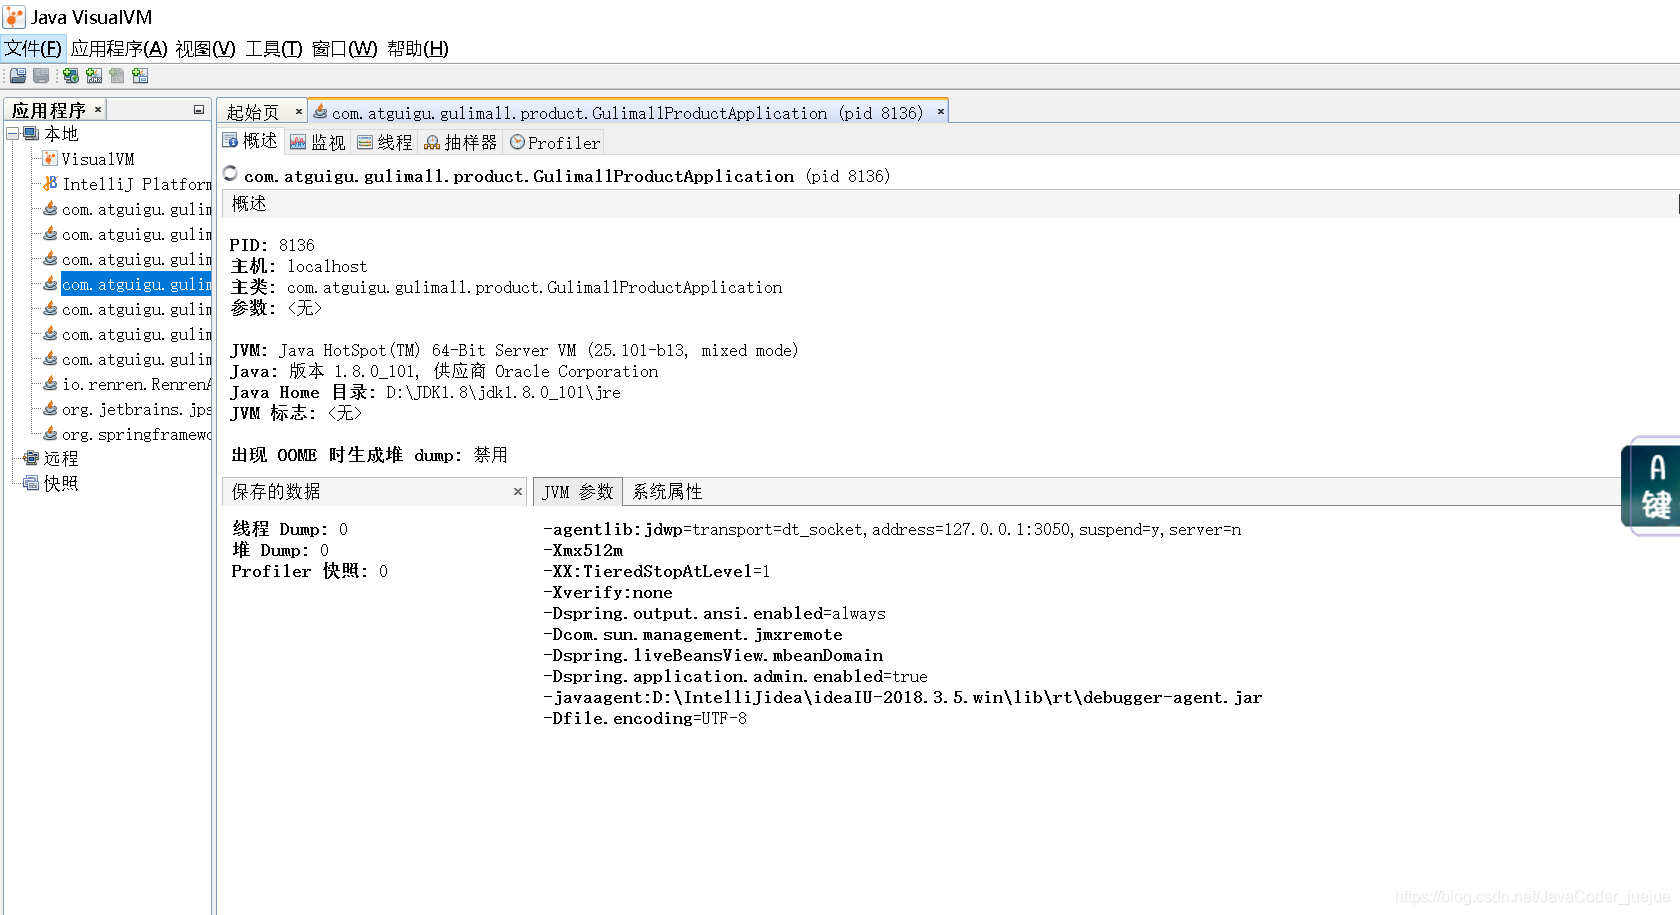Select IntelliJ Platform in the tree

(137, 184)
